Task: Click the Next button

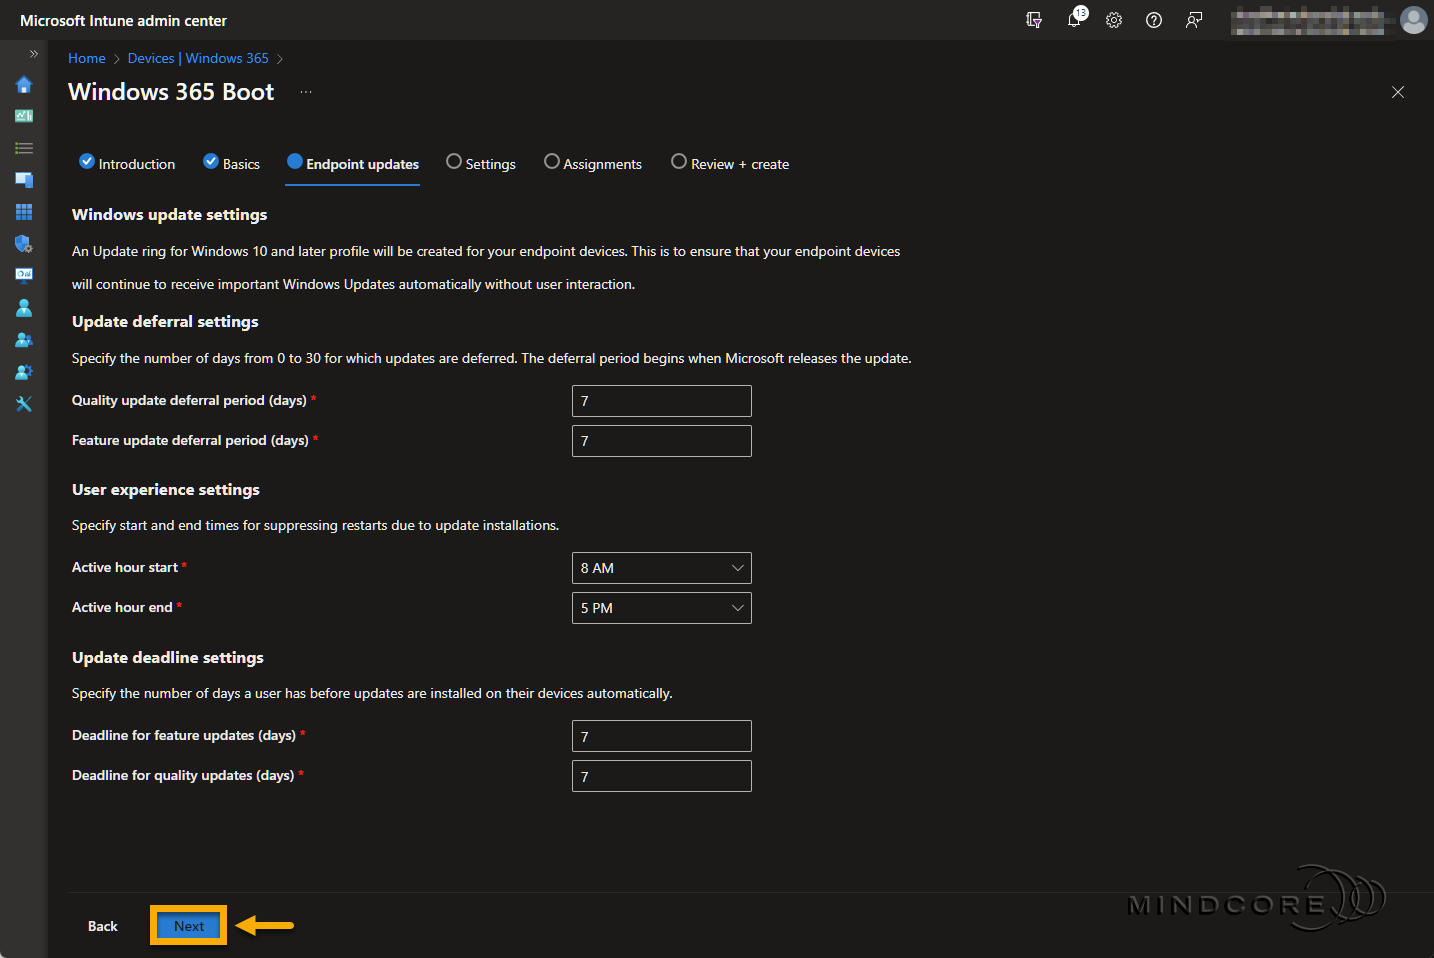Action: [189, 926]
